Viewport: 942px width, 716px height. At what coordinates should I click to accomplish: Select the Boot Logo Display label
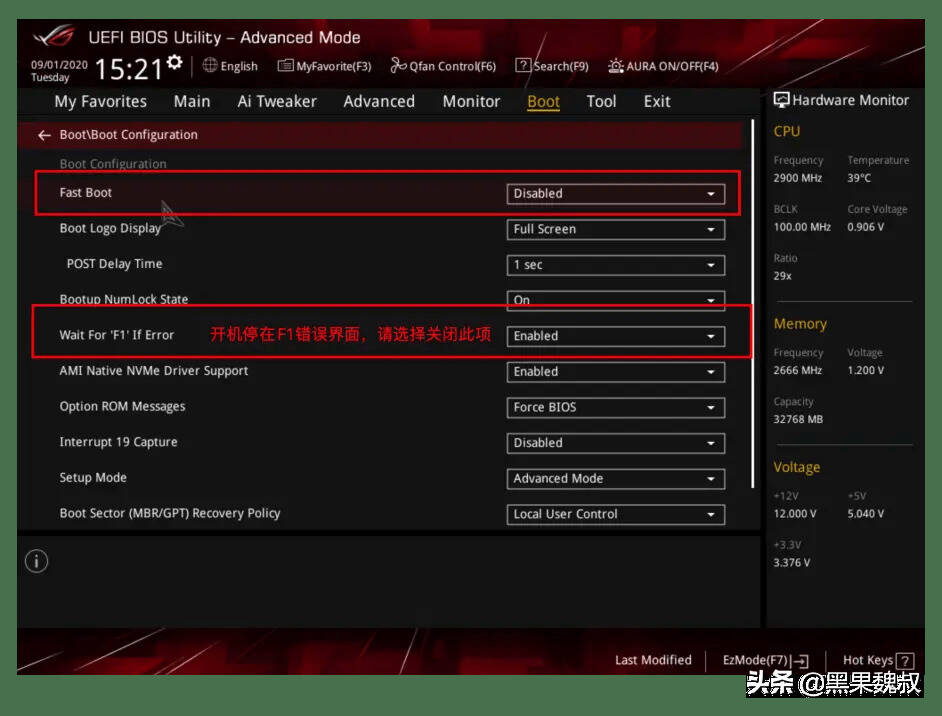point(111,228)
